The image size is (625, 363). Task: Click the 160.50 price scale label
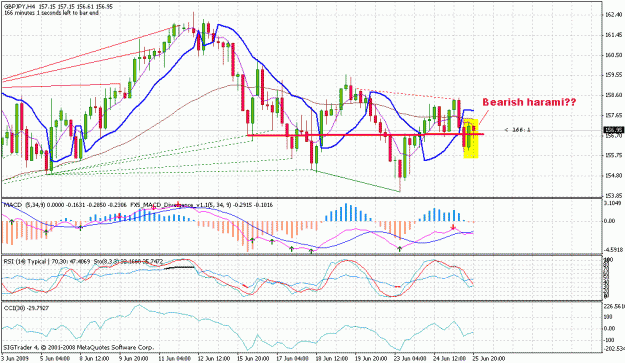pyautogui.click(x=613, y=55)
